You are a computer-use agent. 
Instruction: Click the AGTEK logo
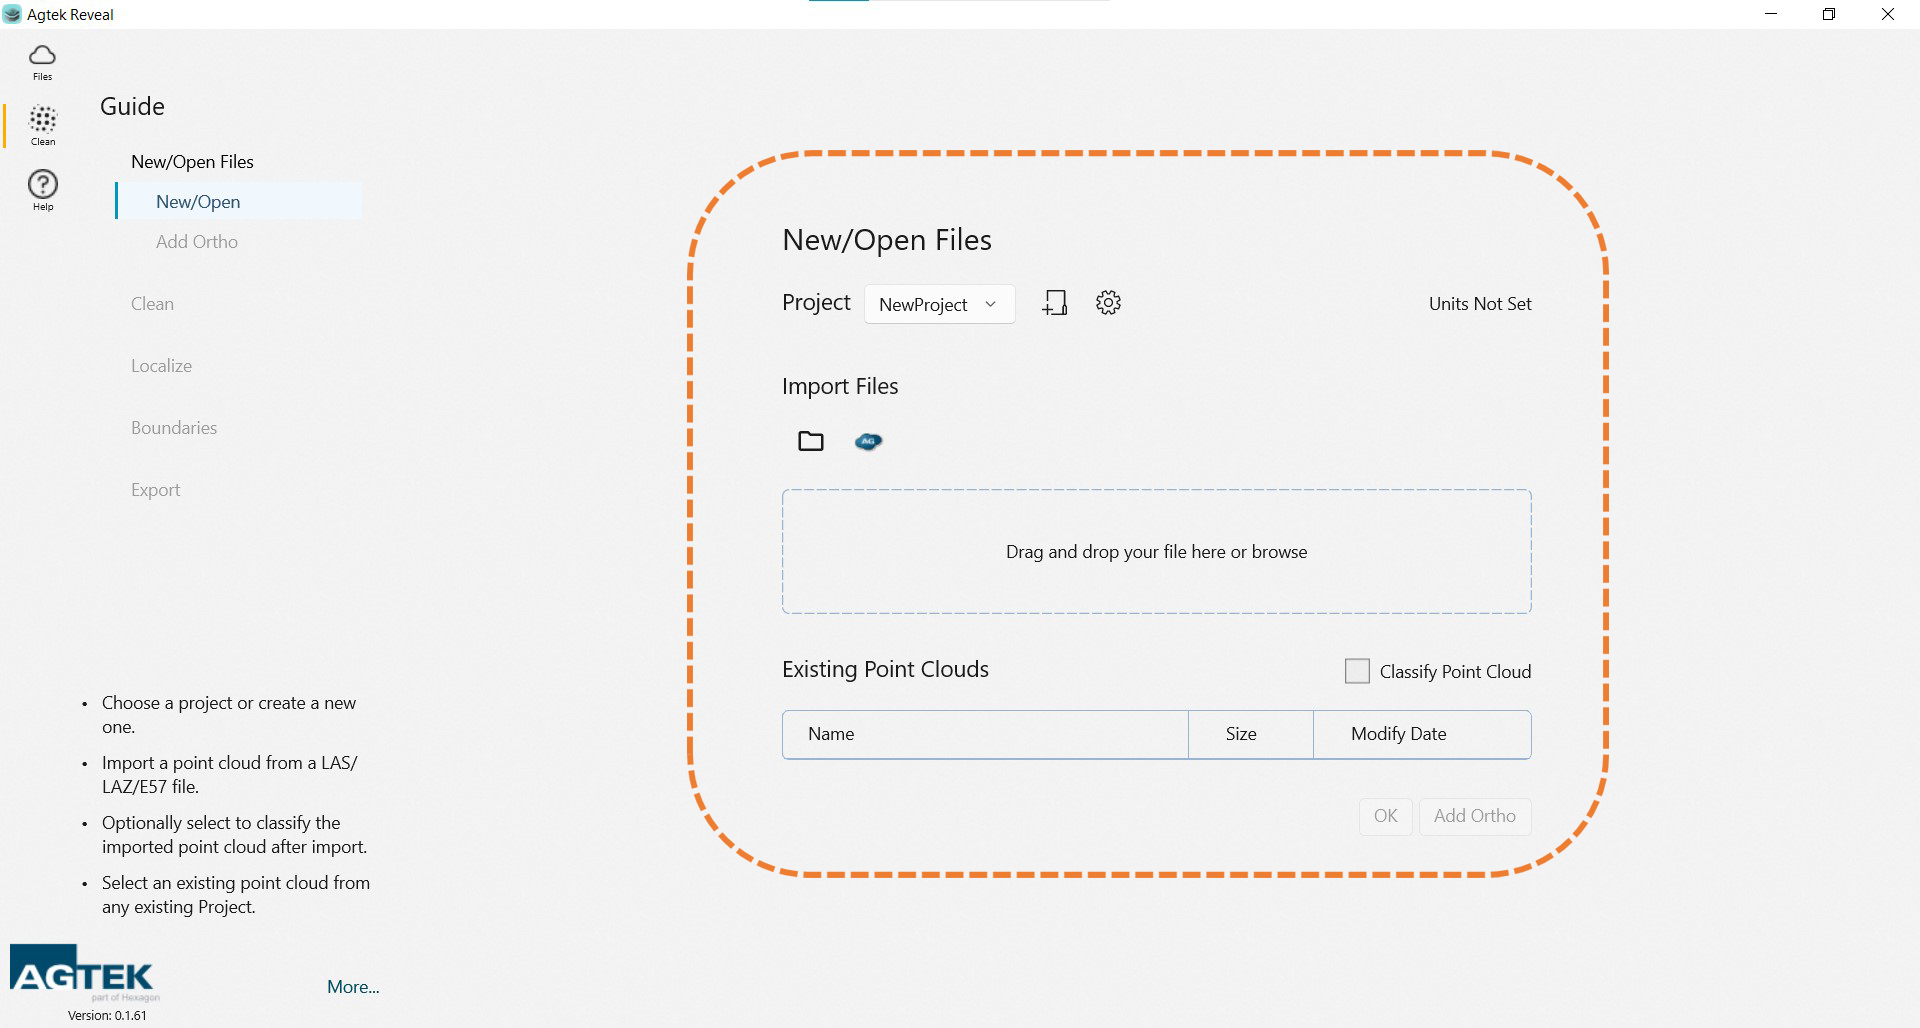point(83,971)
